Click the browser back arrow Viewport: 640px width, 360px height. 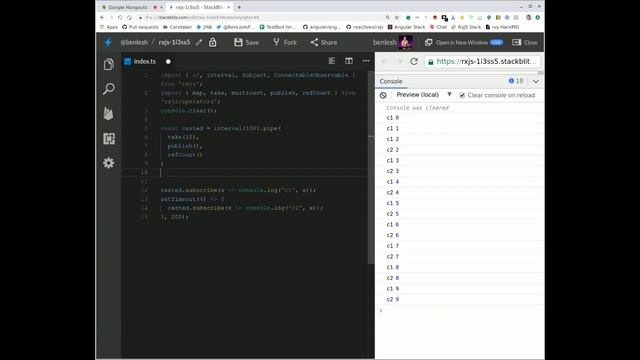click(x=102, y=18)
